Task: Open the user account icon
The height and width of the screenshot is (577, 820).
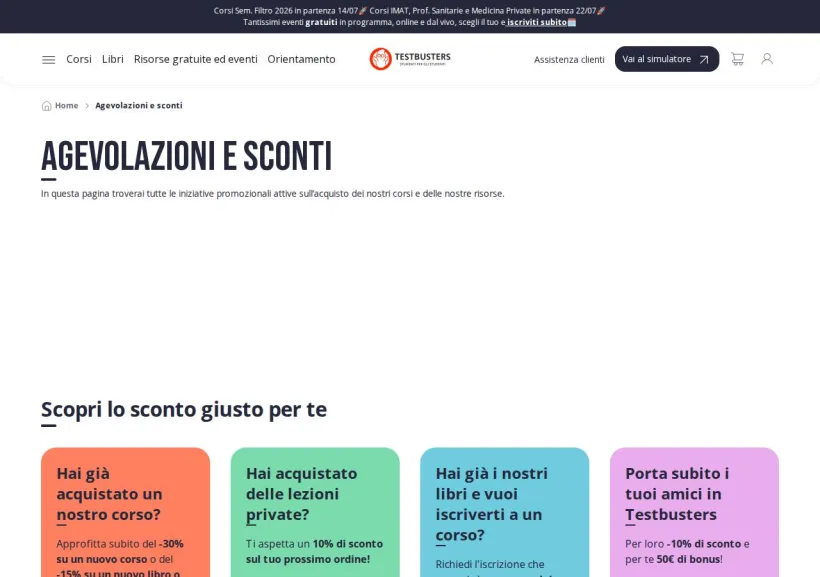Action: 767,59
